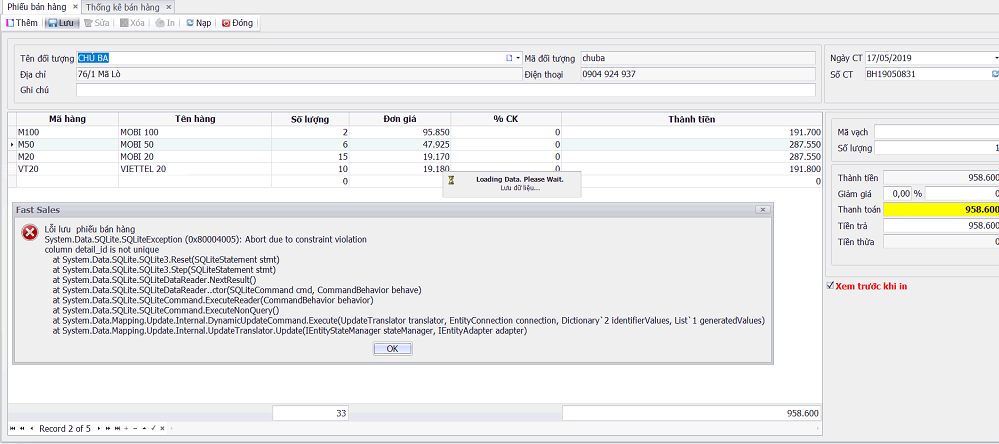This screenshot has width=999, height=444.
Task: Close the Phiếu bán hàng tab
Action: click(x=75, y=6)
